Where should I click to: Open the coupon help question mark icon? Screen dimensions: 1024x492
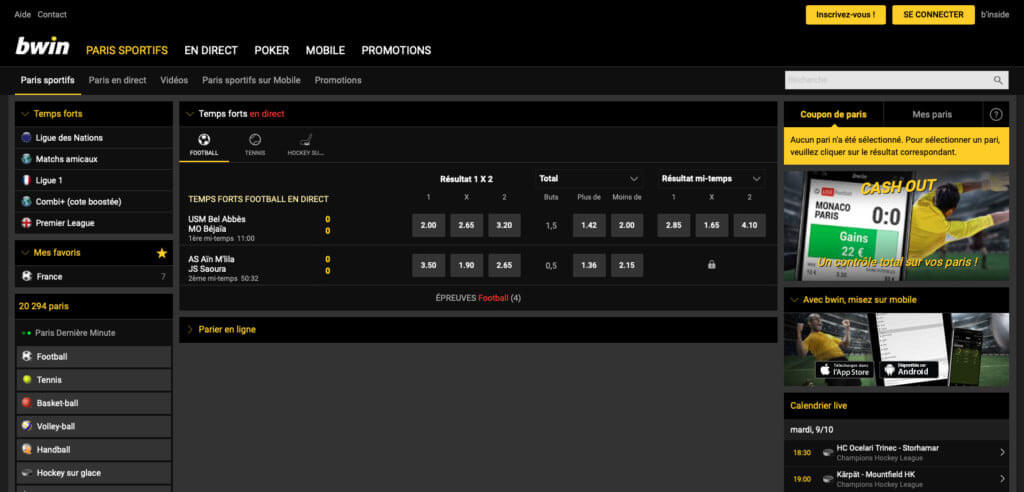pos(995,115)
